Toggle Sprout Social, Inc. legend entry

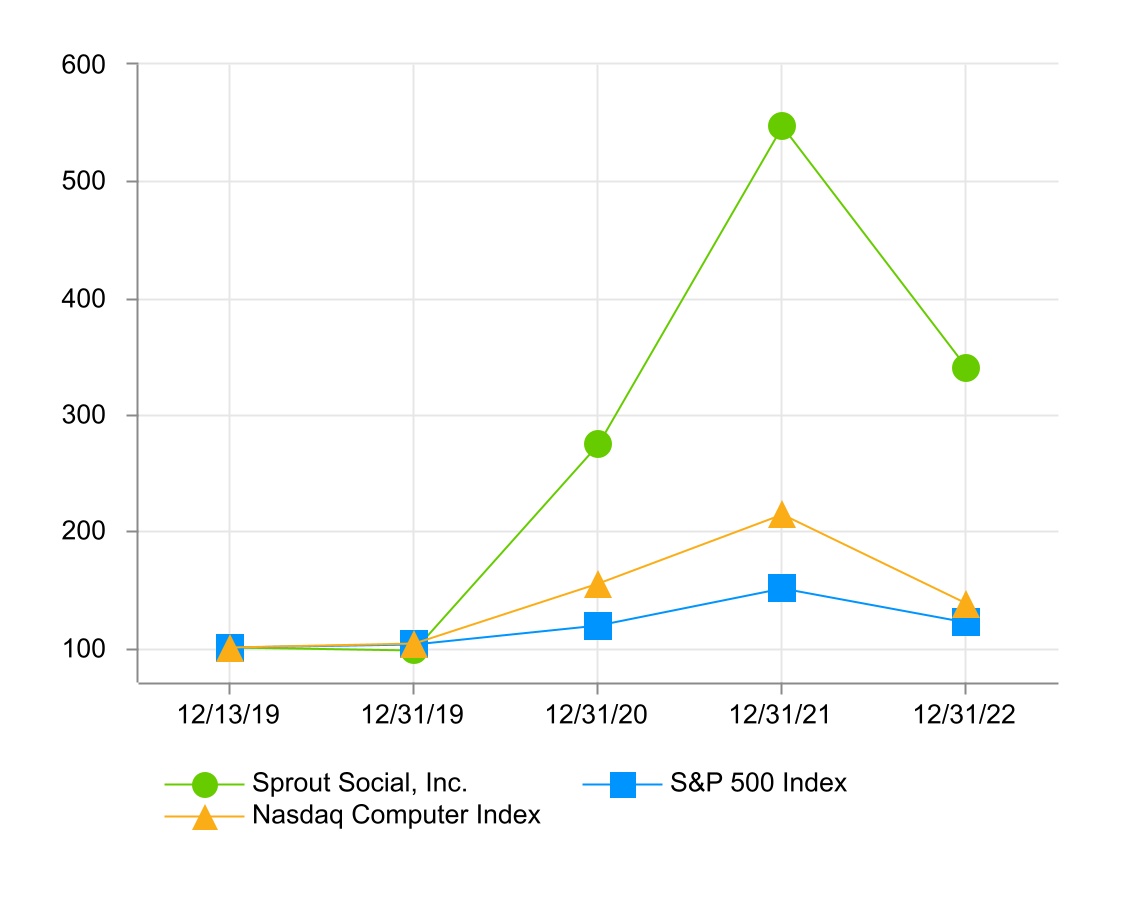(x=360, y=782)
